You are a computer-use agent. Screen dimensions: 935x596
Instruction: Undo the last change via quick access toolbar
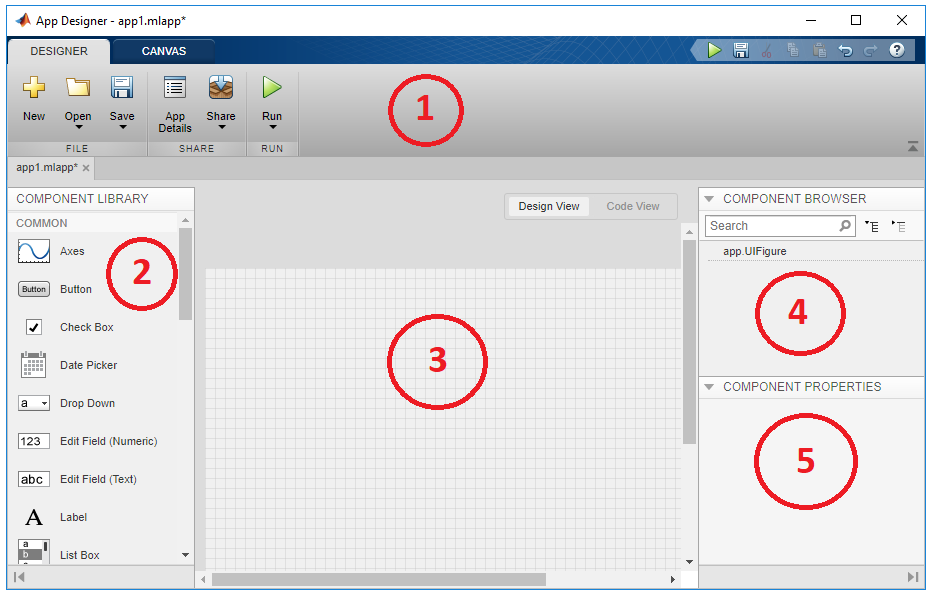click(847, 50)
